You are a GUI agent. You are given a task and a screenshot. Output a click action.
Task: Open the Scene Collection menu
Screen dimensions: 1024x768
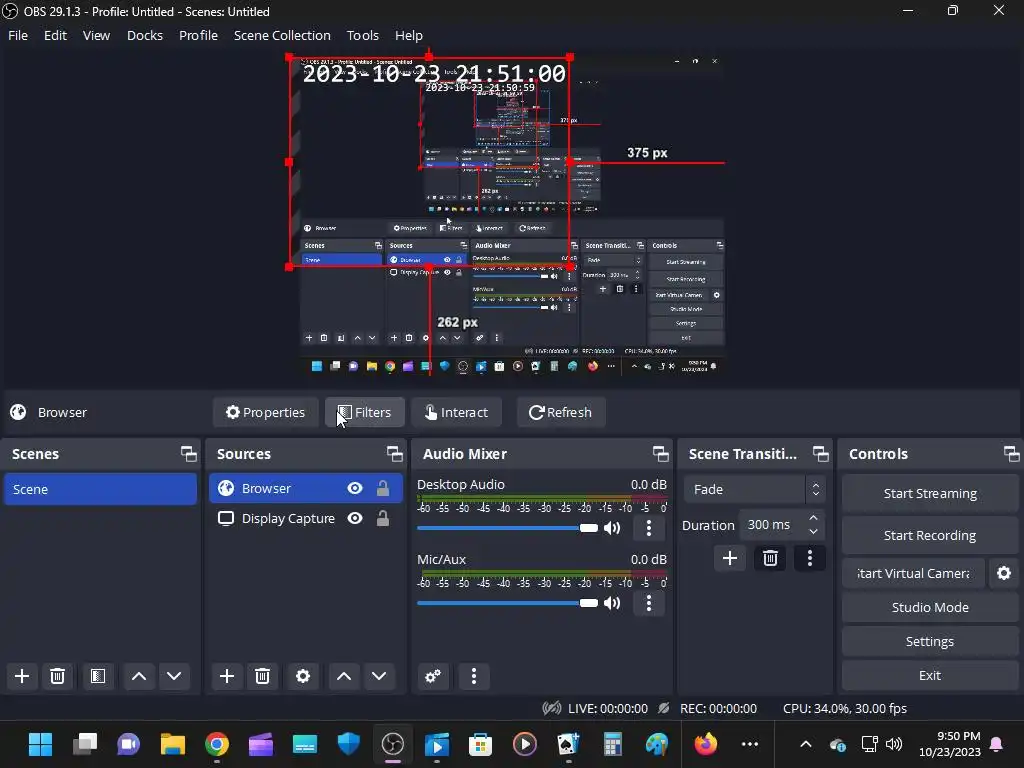[282, 35]
